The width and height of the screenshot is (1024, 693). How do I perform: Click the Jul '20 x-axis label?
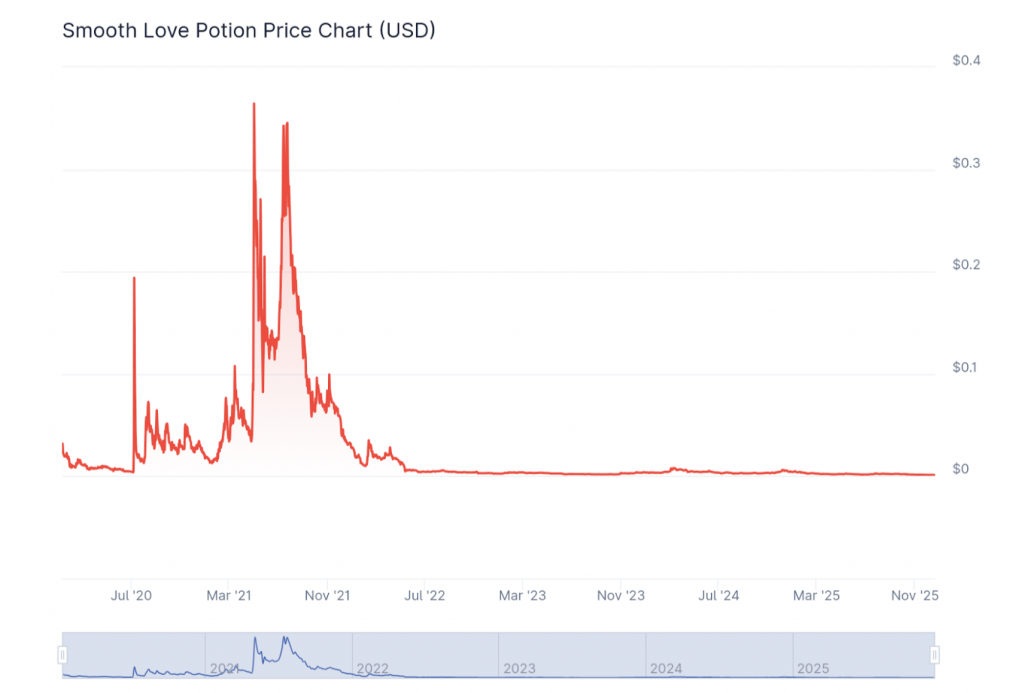point(132,596)
